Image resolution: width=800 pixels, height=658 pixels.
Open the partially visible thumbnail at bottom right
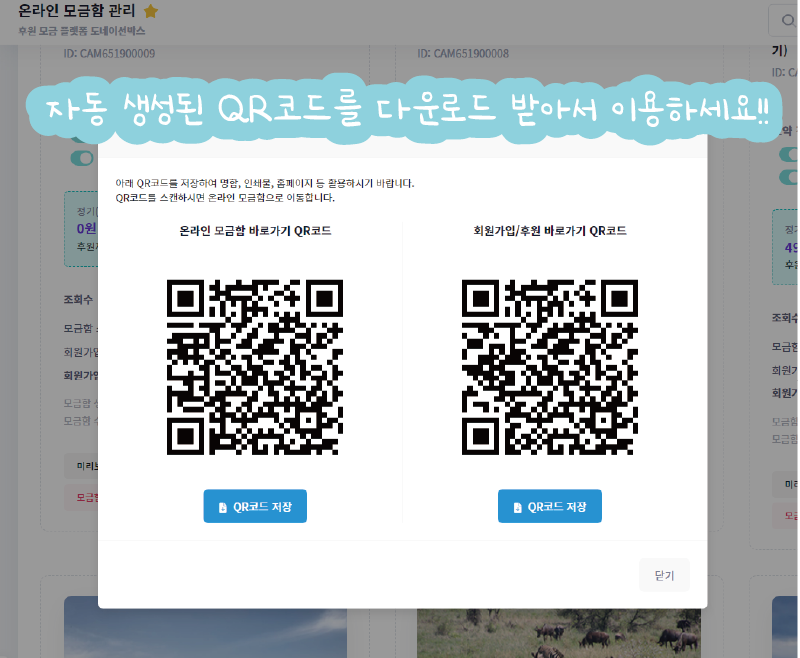785,627
